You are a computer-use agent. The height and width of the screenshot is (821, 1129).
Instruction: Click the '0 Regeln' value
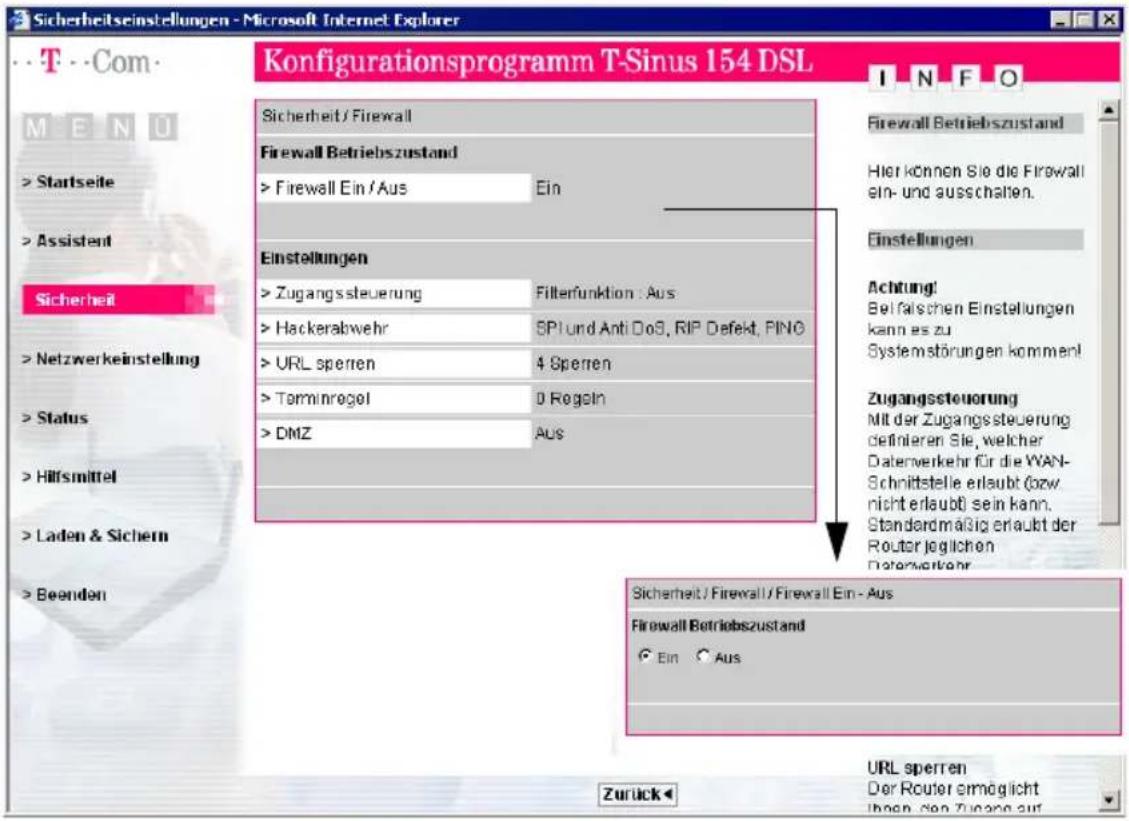click(x=570, y=398)
